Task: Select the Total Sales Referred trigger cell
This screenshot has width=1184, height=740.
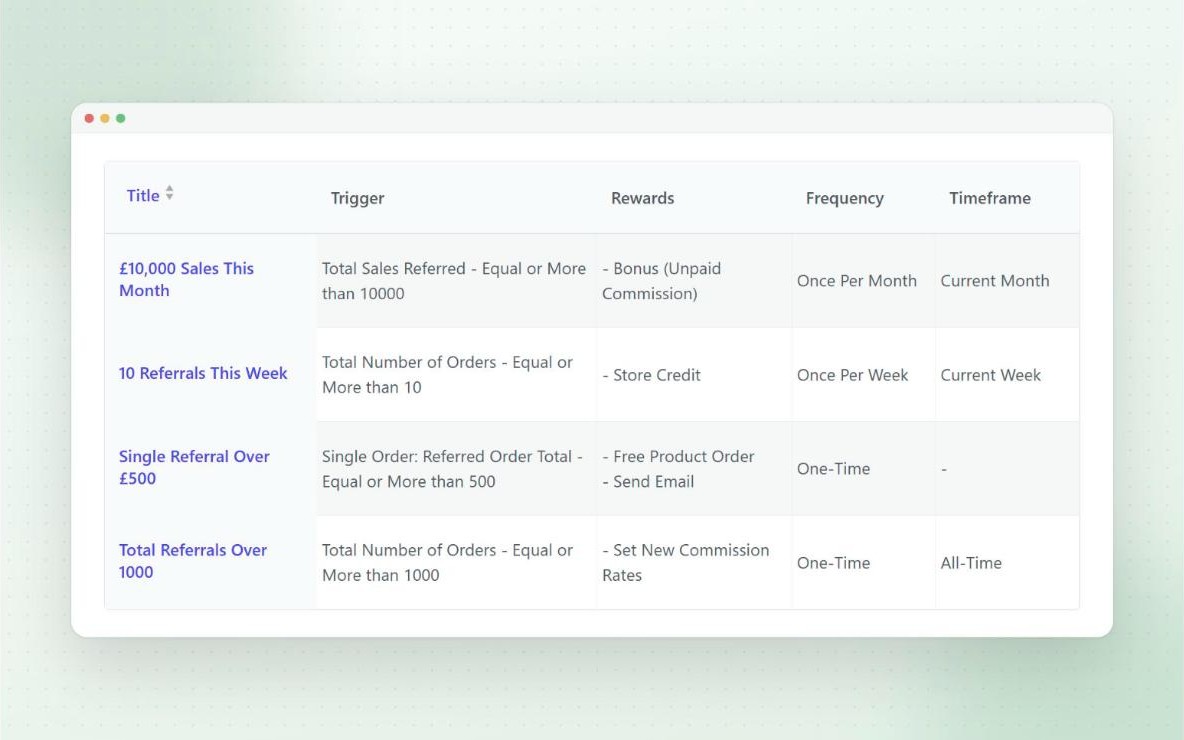Action: (x=454, y=281)
